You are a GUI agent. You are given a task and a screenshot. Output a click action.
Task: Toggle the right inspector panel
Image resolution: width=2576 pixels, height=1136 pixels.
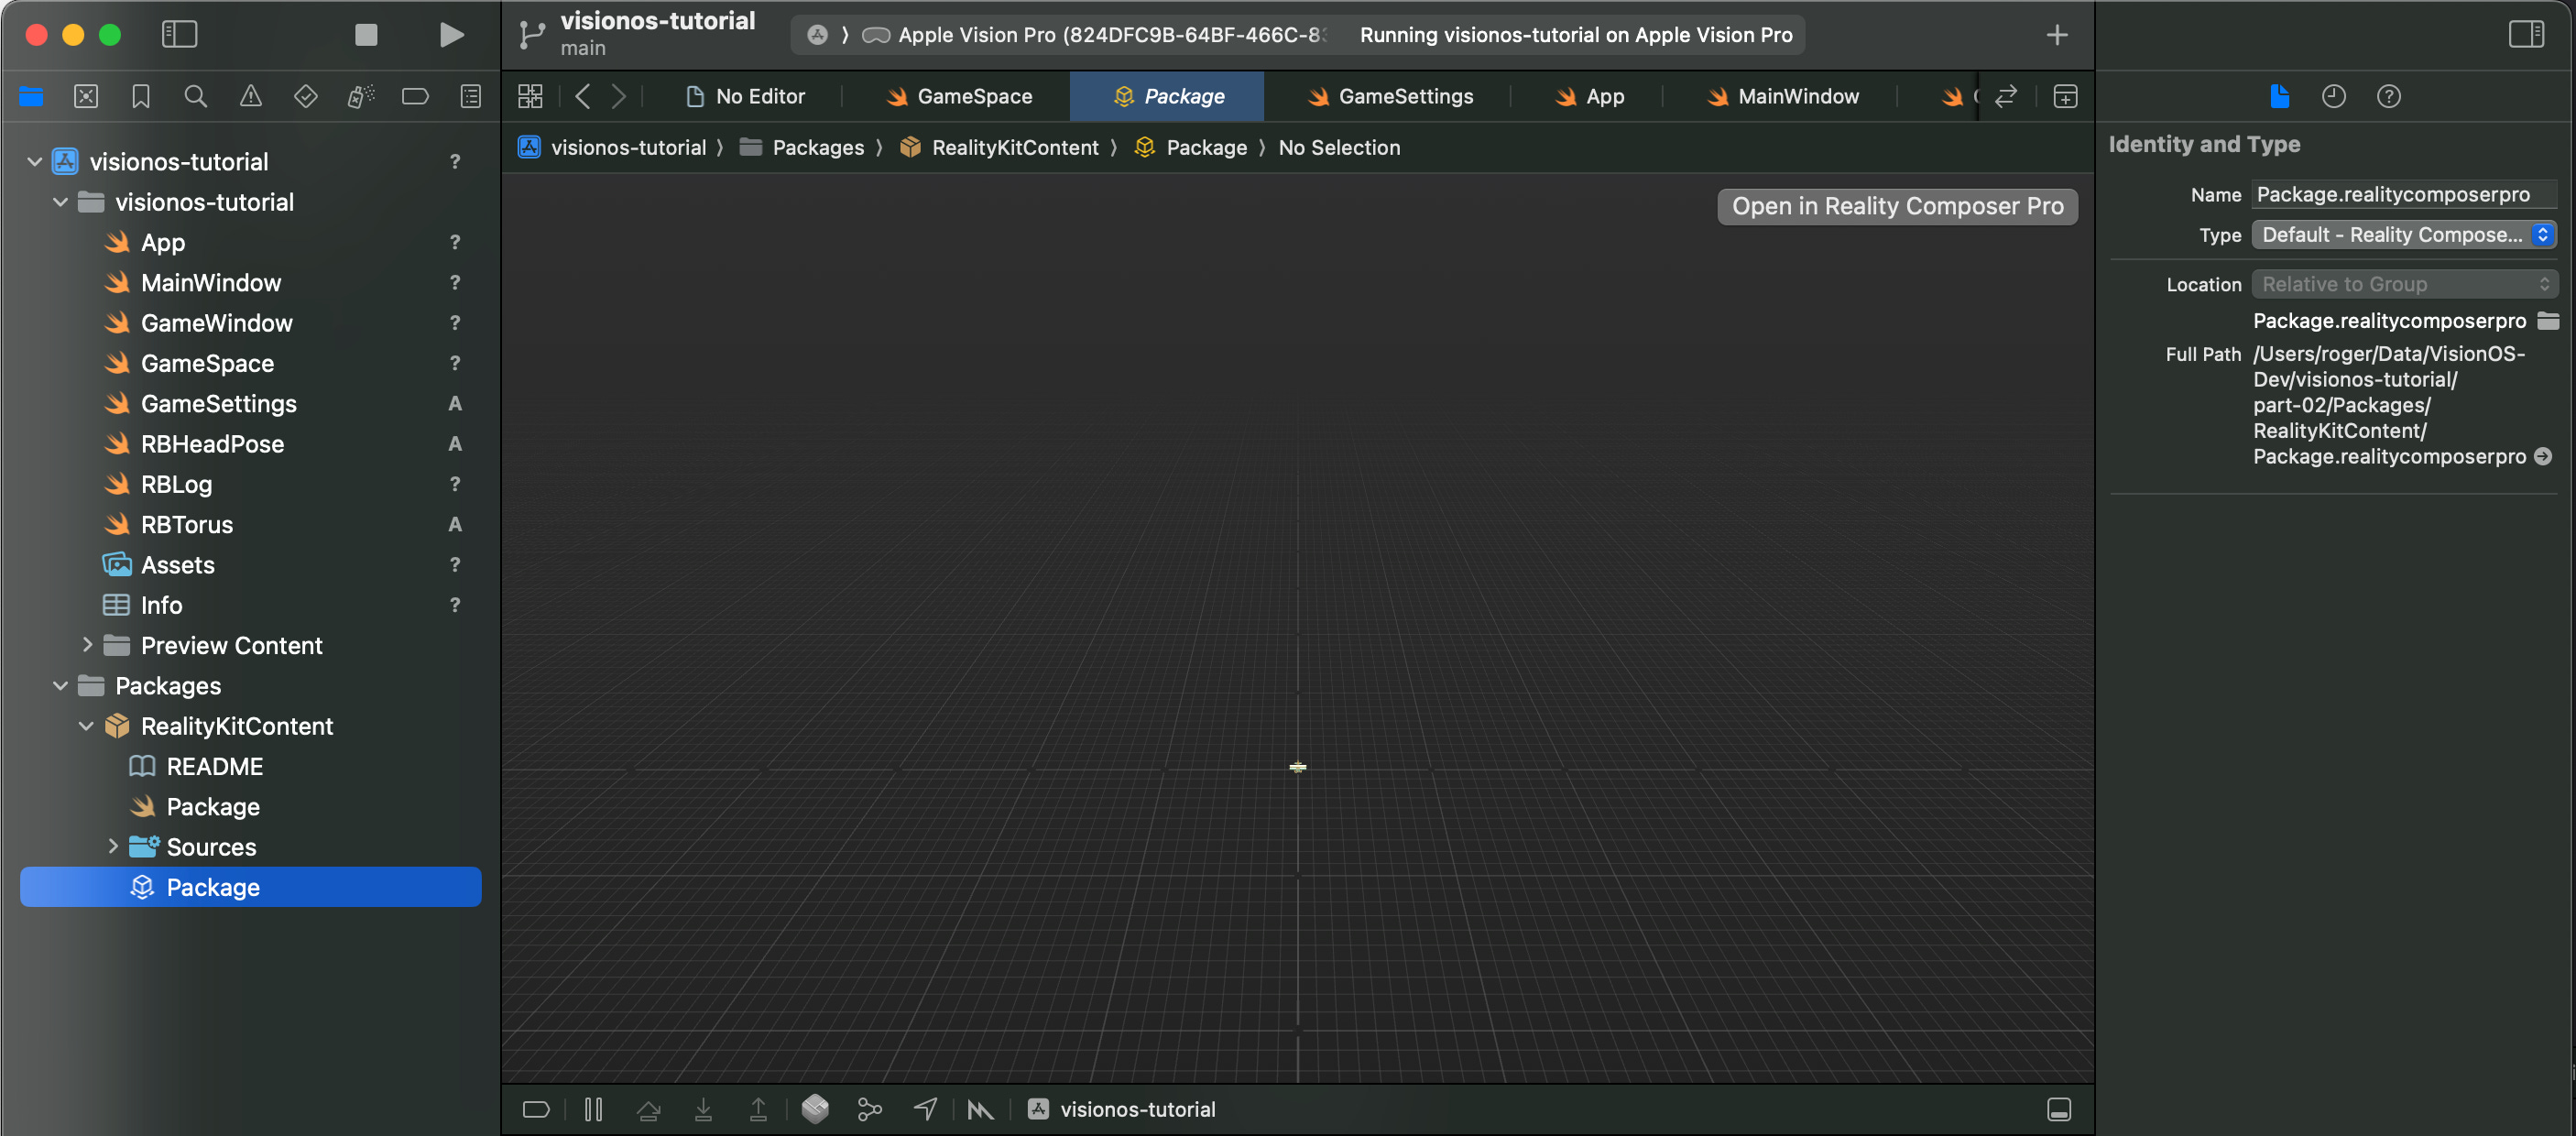click(2526, 35)
